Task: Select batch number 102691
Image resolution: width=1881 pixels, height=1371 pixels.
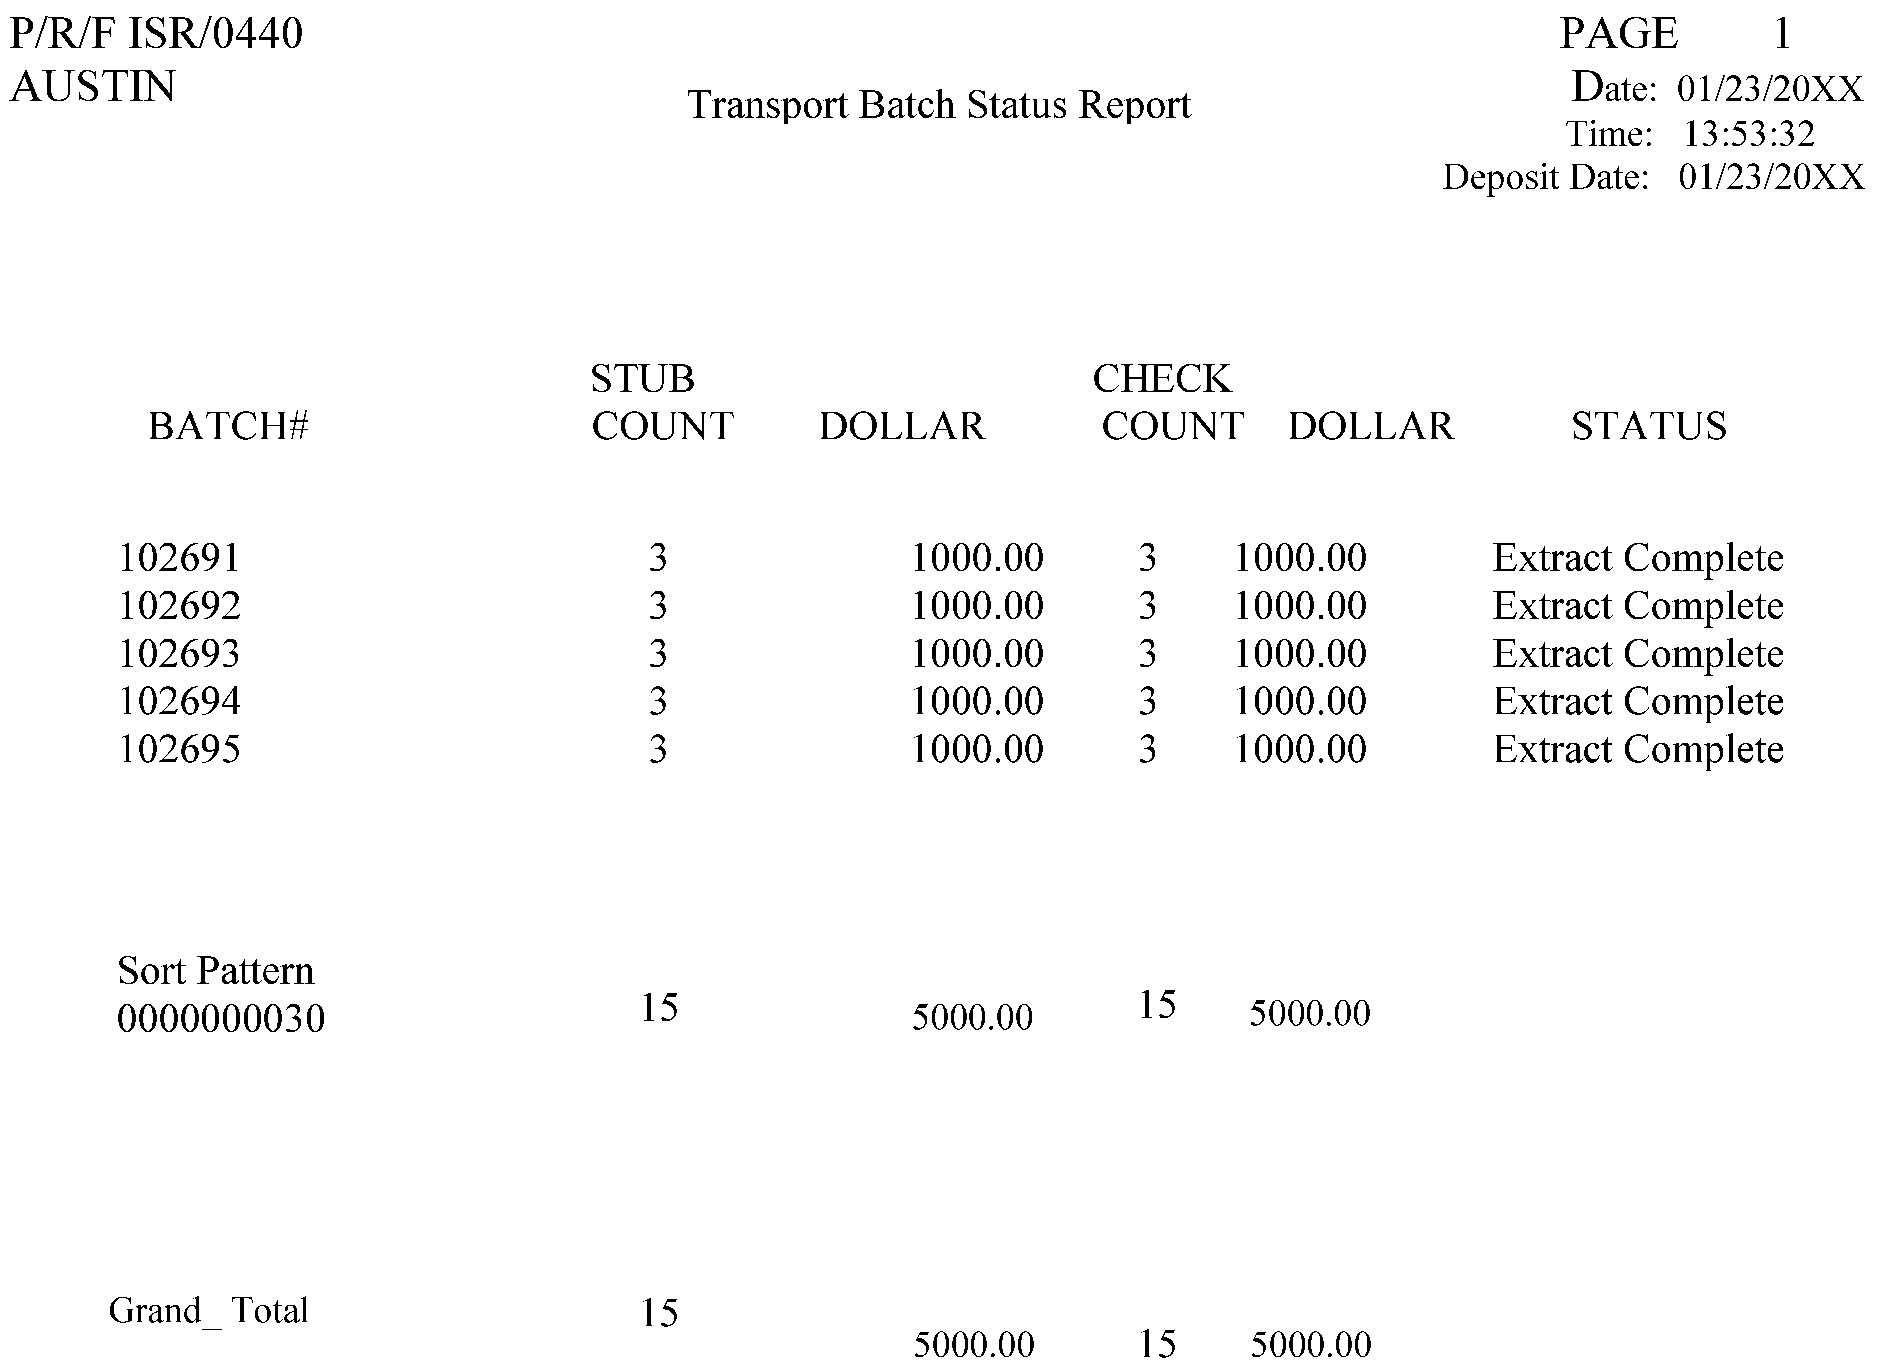Action: coord(180,558)
